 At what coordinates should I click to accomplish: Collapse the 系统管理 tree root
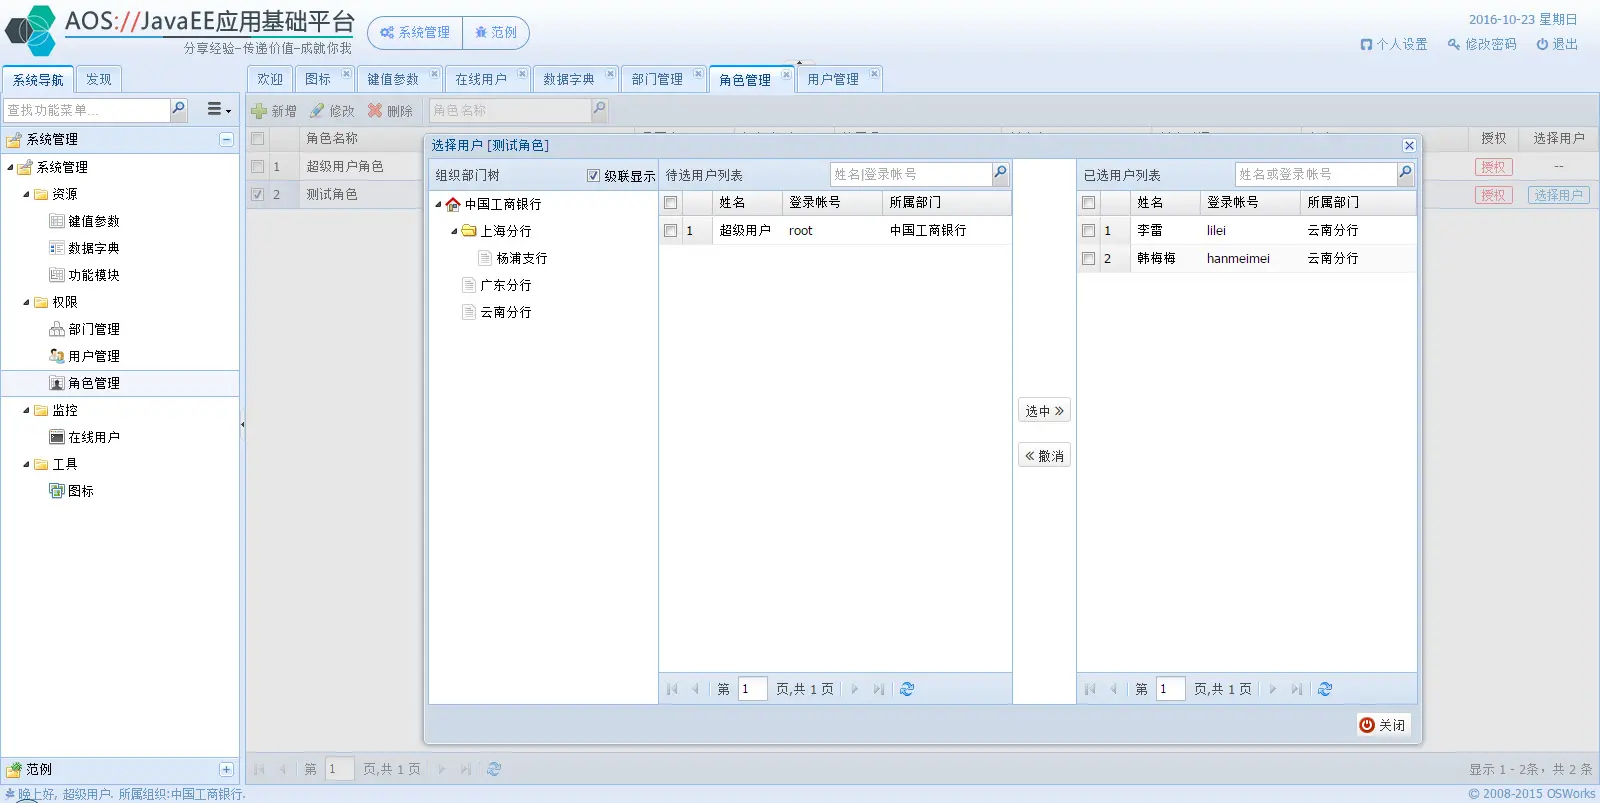pyautogui.click(x=10, y=167)
